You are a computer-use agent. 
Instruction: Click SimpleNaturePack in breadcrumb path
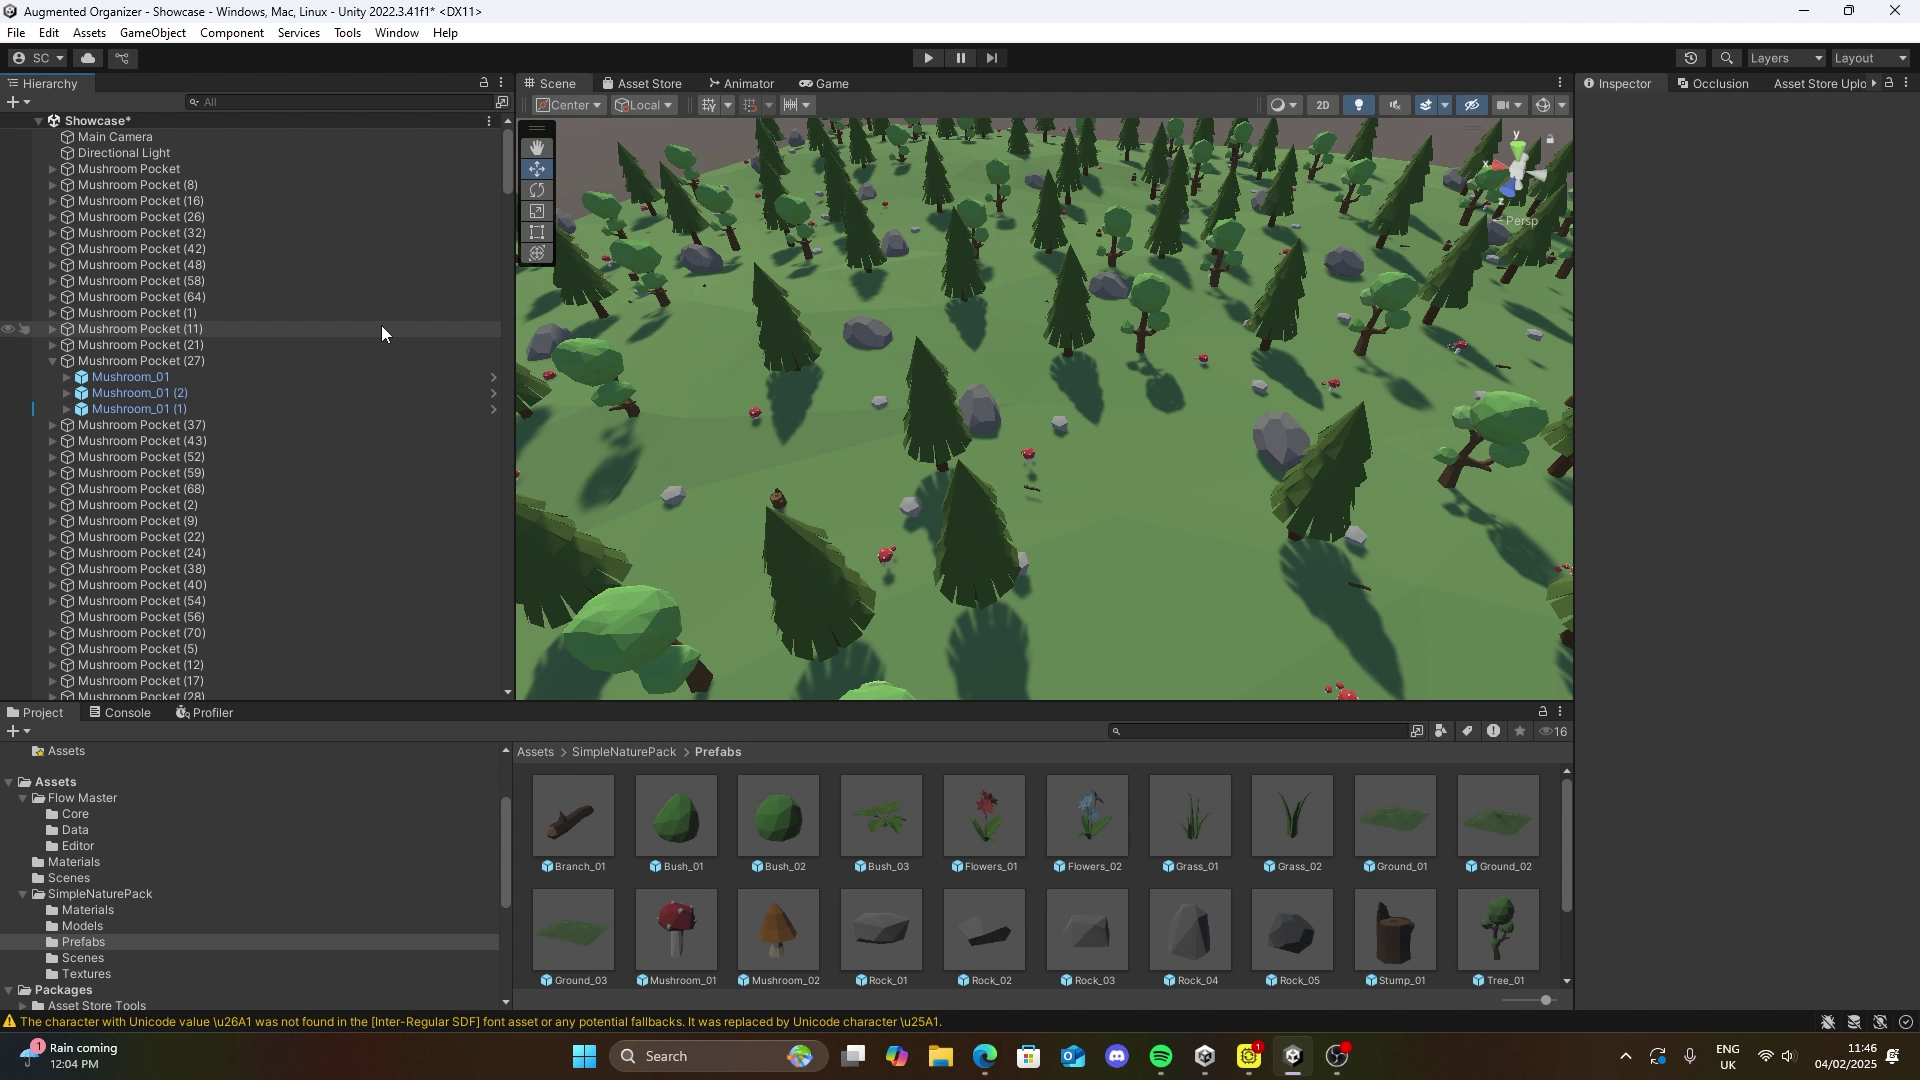click(624, 752)
